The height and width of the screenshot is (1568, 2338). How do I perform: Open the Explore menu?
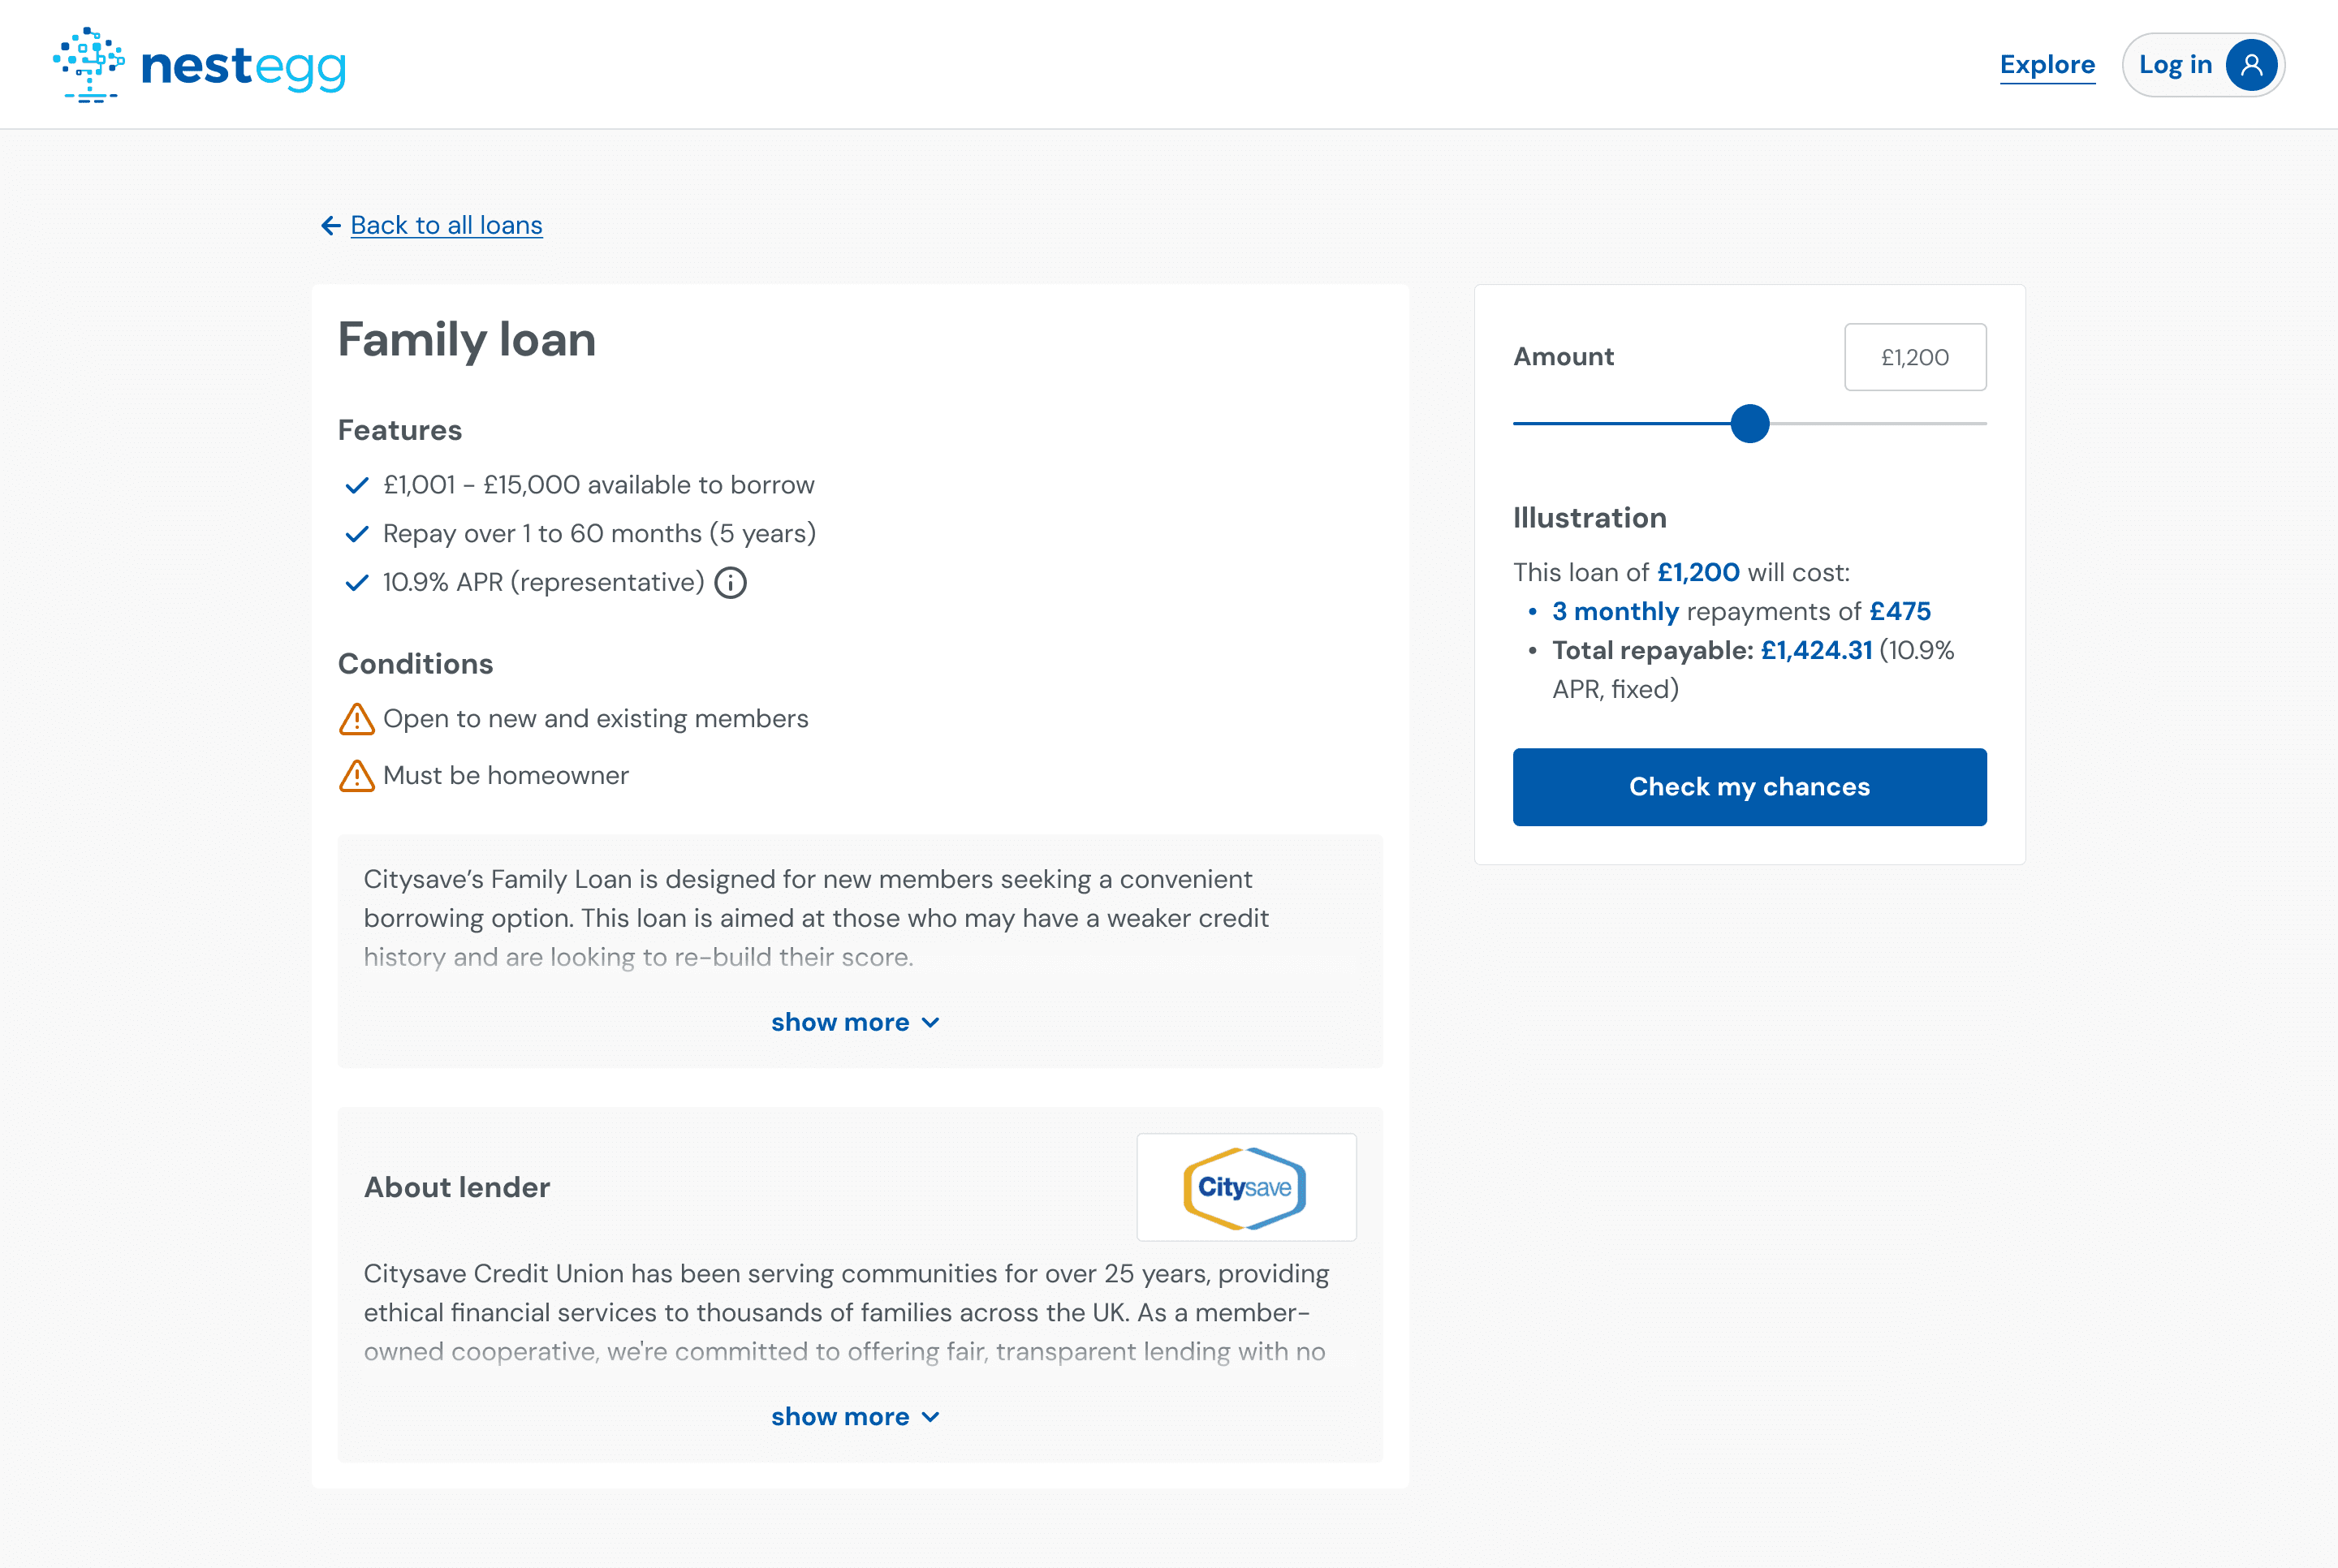(x=2047, y=64)
